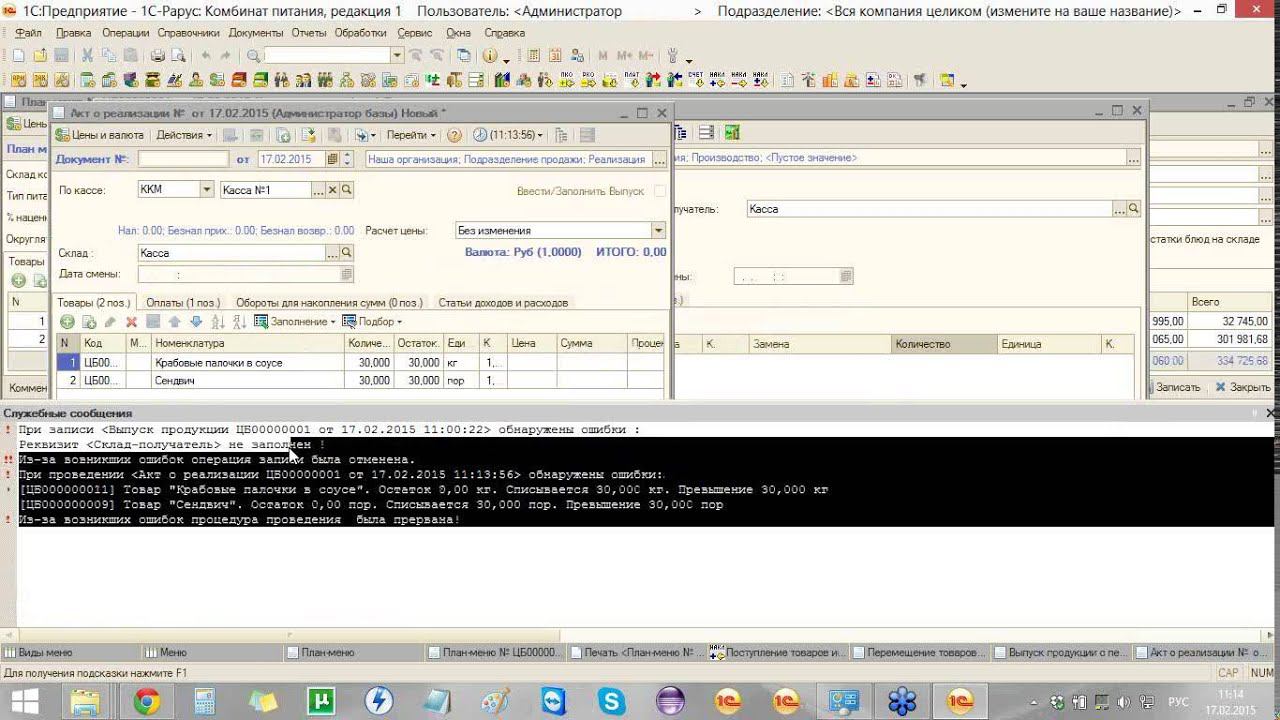Open Google Chrome from the taskbar

pyautogui.click(x=147, y=702)
